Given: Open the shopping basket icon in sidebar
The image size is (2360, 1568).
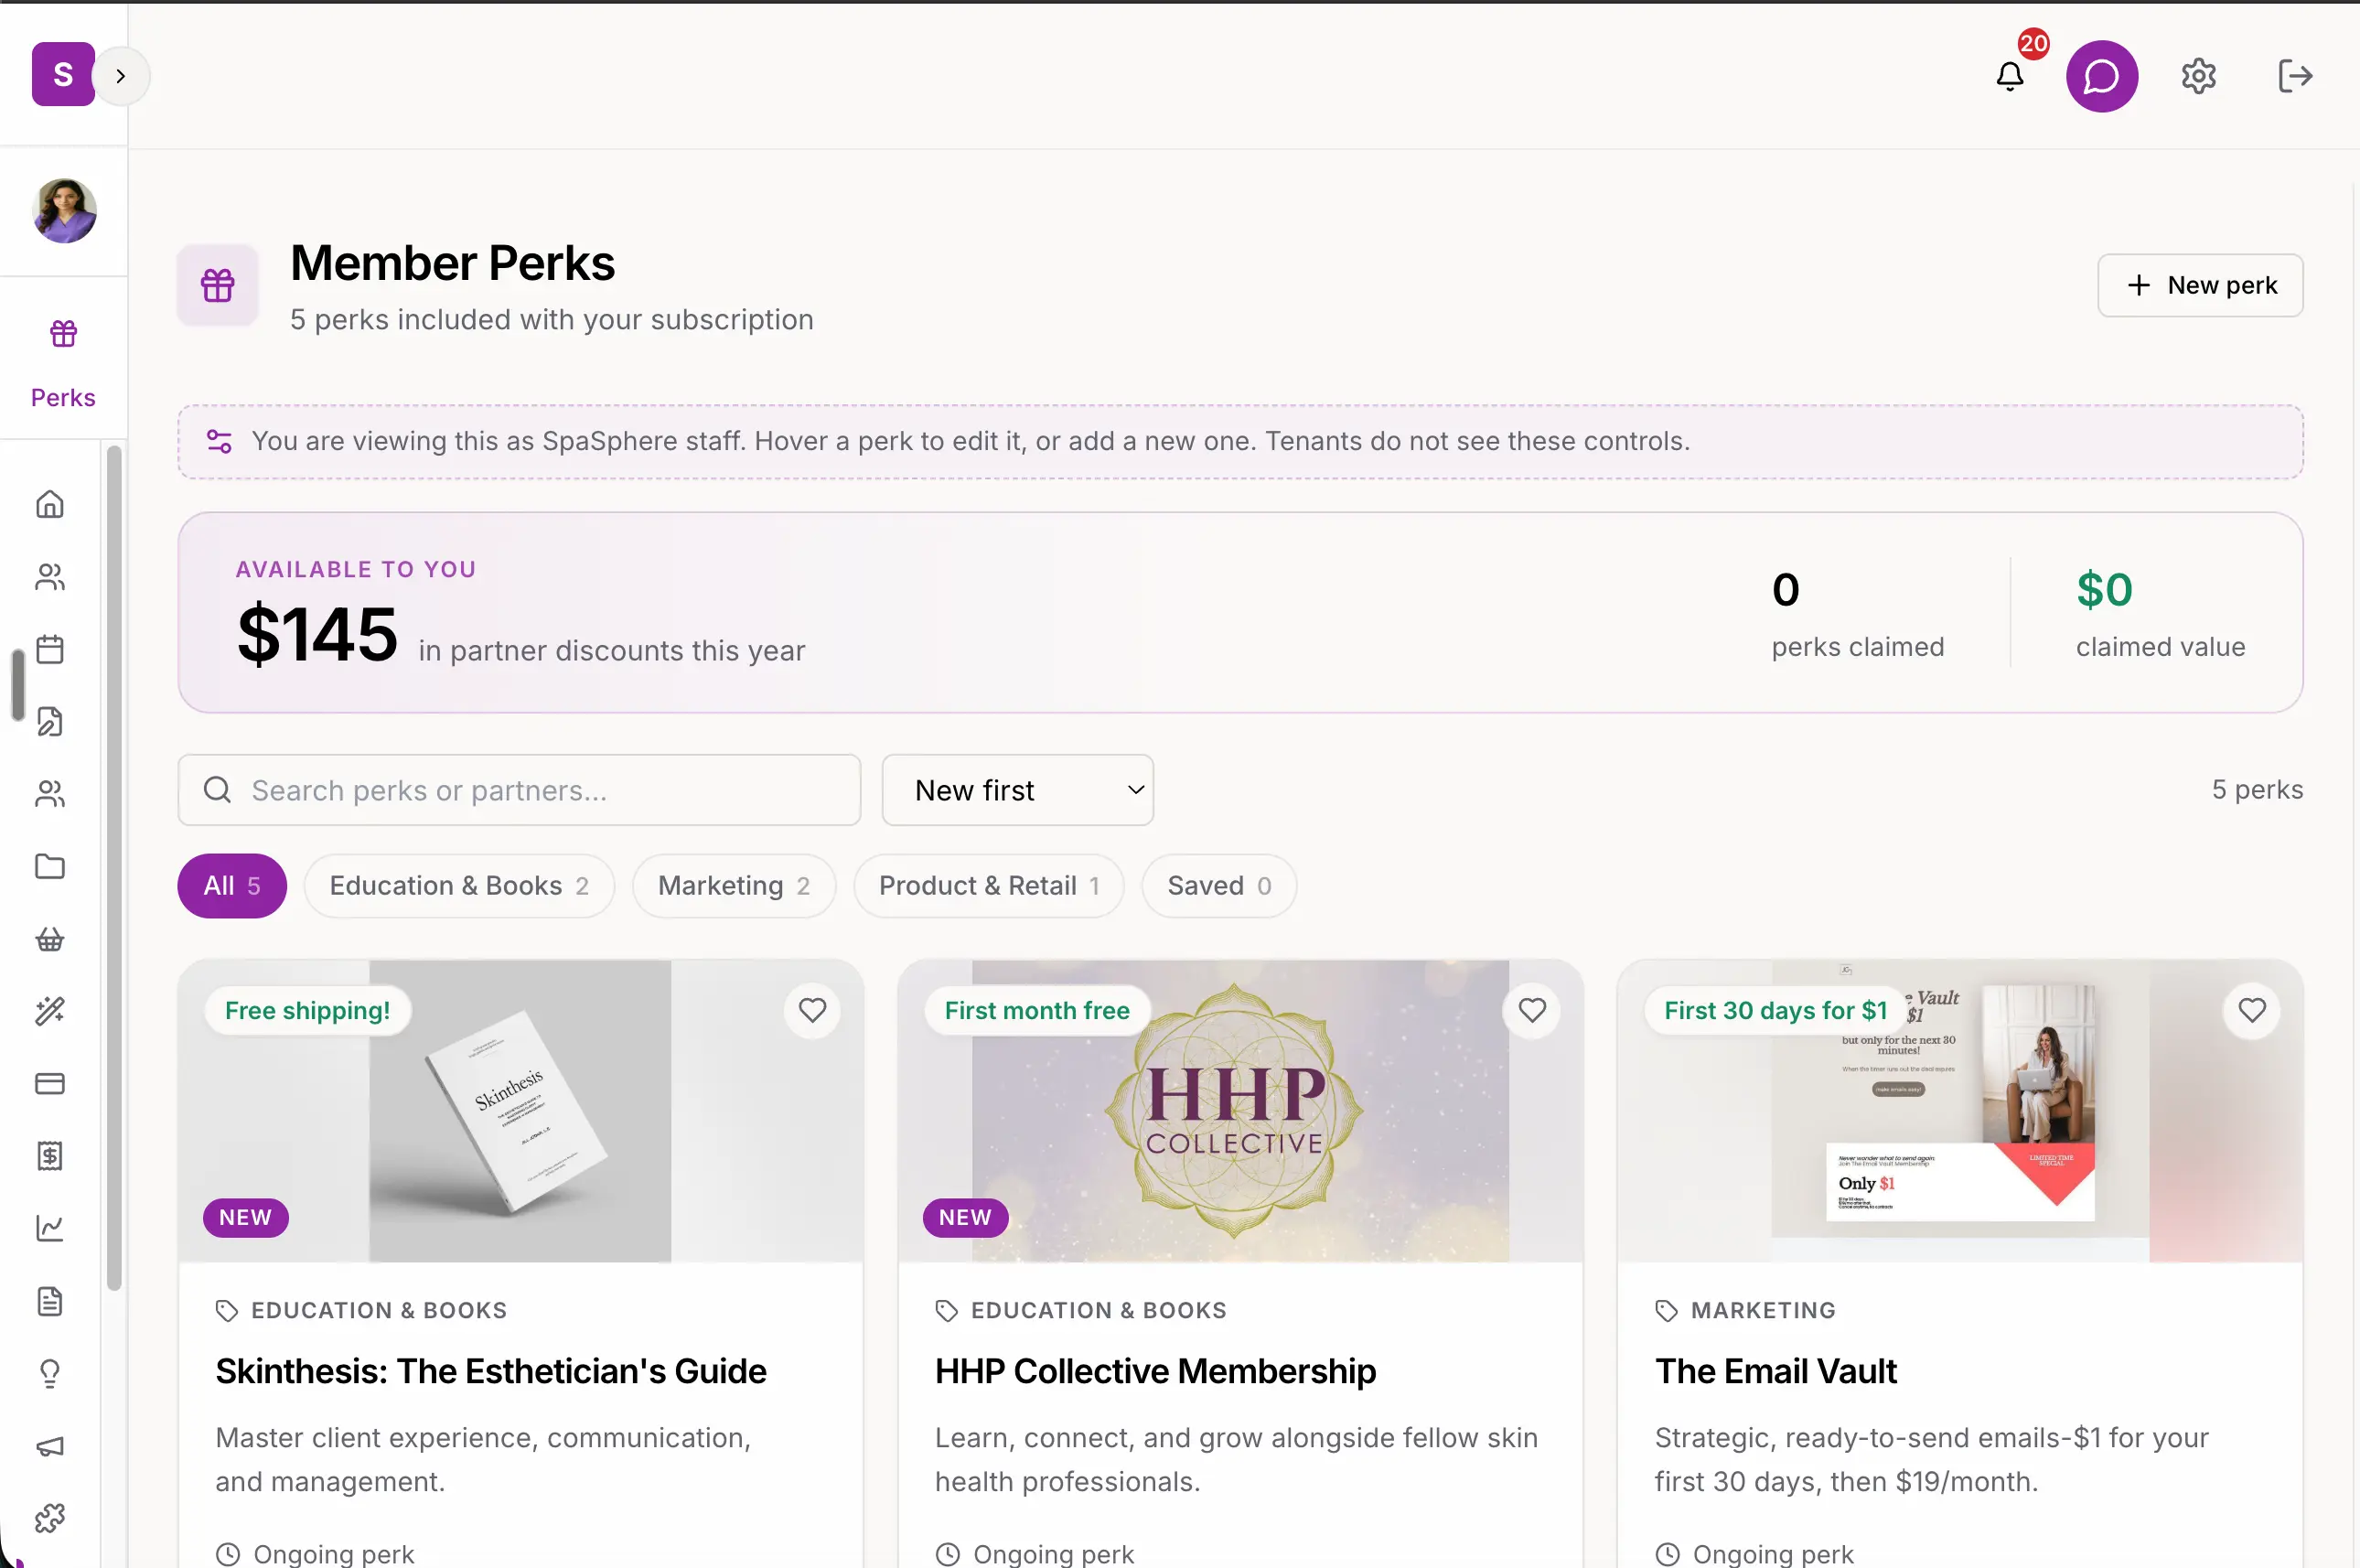Looking at the screenshot, I should click(x=50, y=939).
